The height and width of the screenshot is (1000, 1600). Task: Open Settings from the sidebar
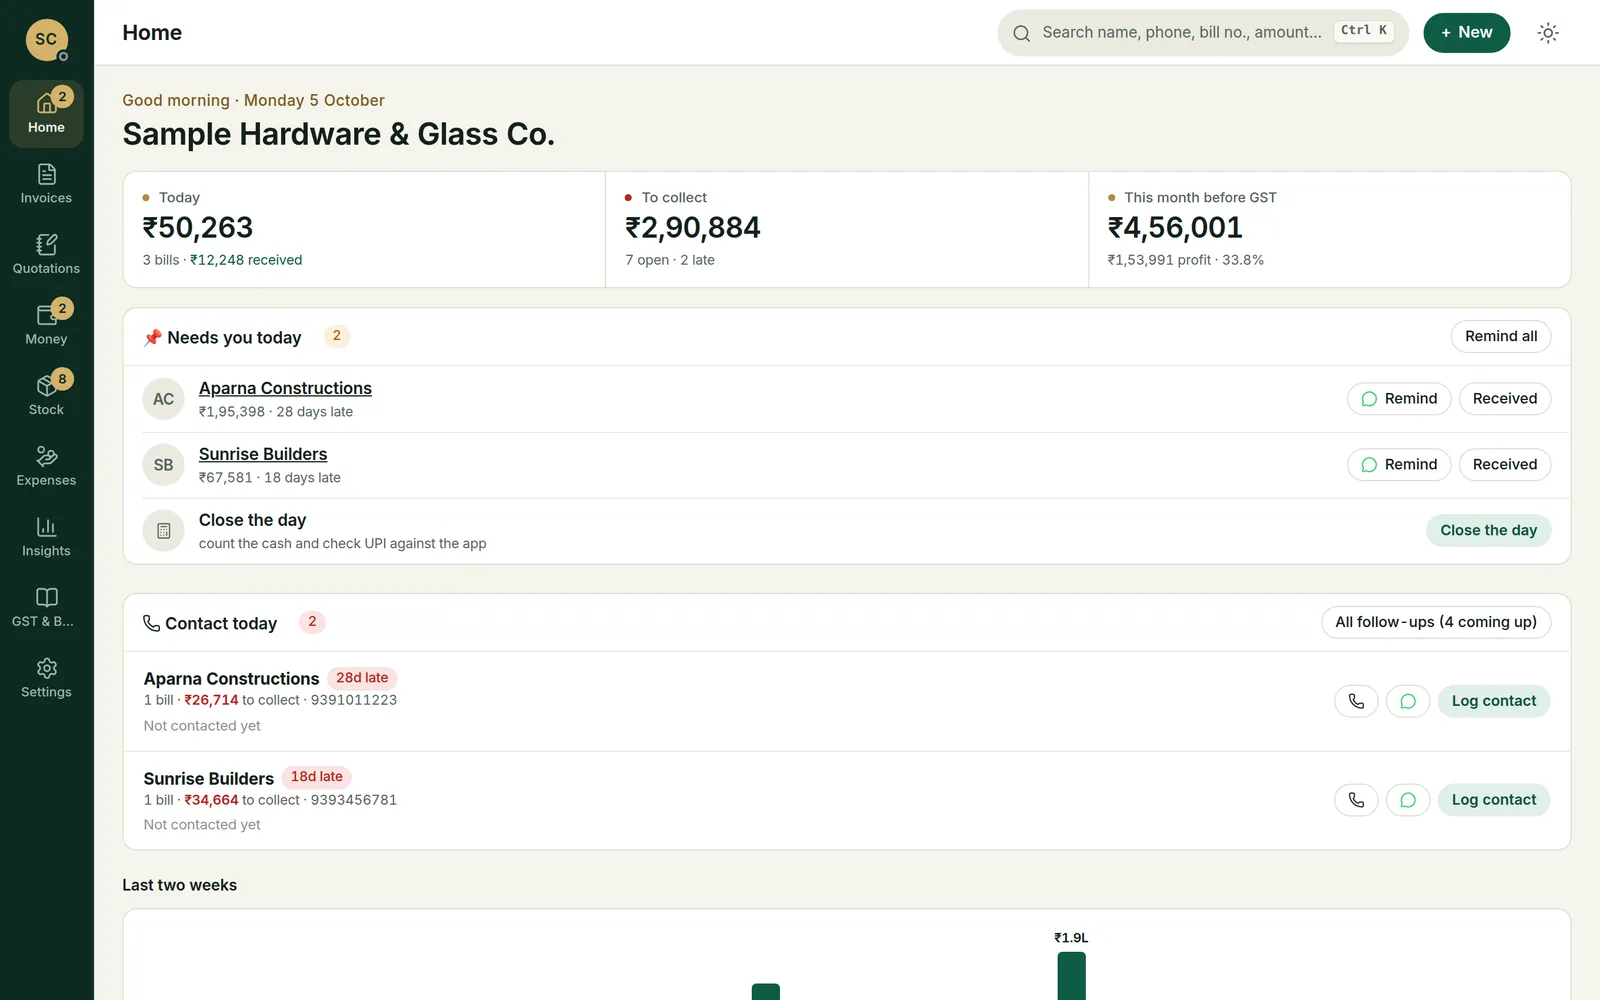pos(46,678)
